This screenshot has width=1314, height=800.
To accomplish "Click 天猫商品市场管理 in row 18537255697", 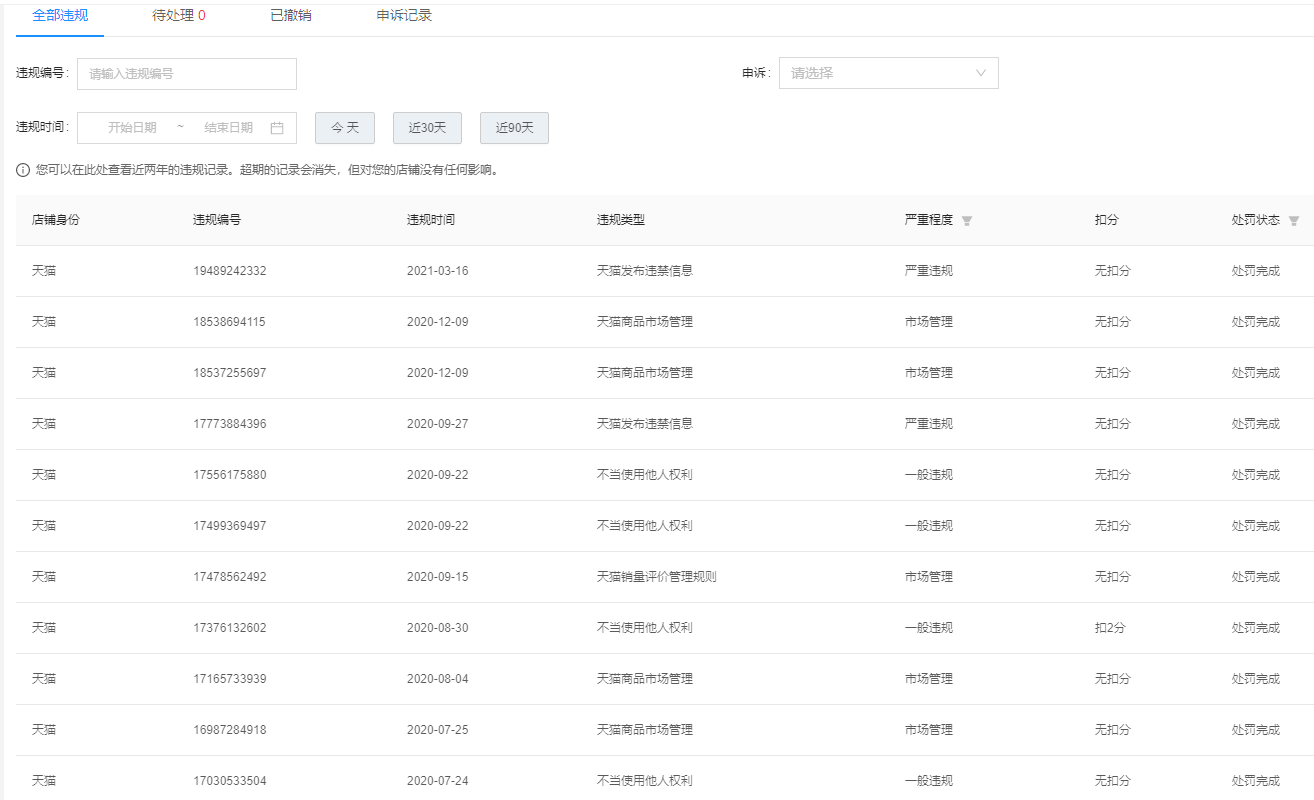I will point(645,373).
